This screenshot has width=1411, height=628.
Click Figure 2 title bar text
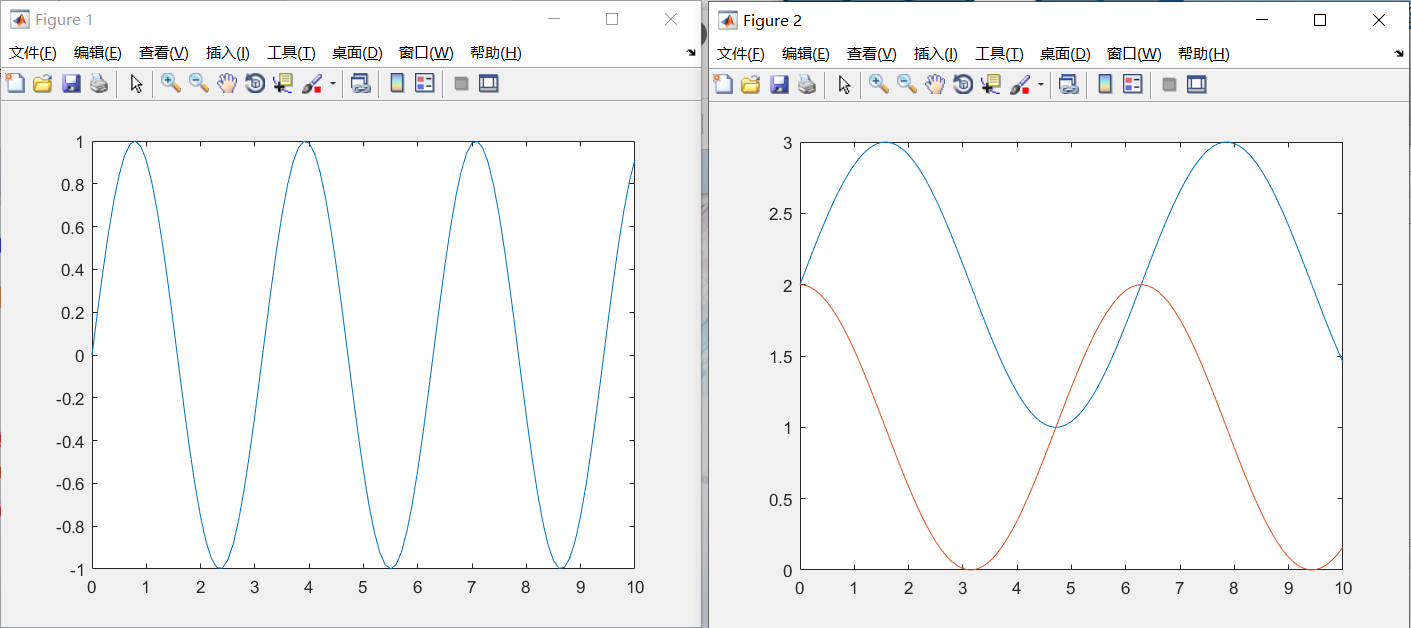[772, 21]
